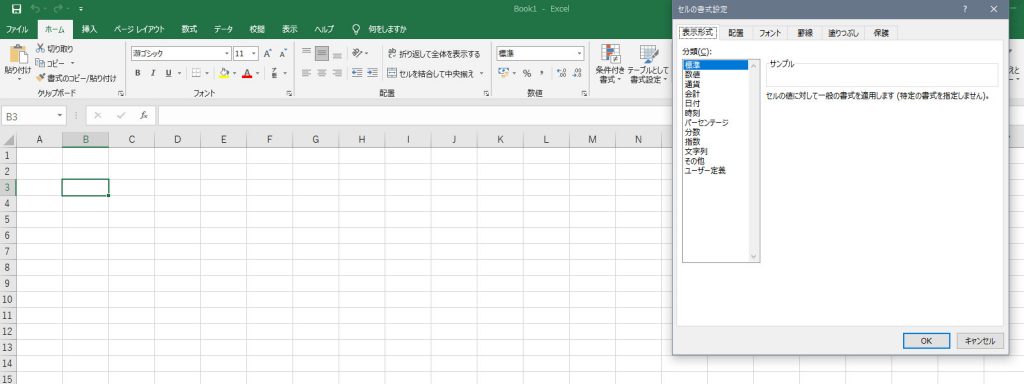The image size is (1024, 384).
Task: Open the font color dropdown arrow
Action: click(258, 73)
